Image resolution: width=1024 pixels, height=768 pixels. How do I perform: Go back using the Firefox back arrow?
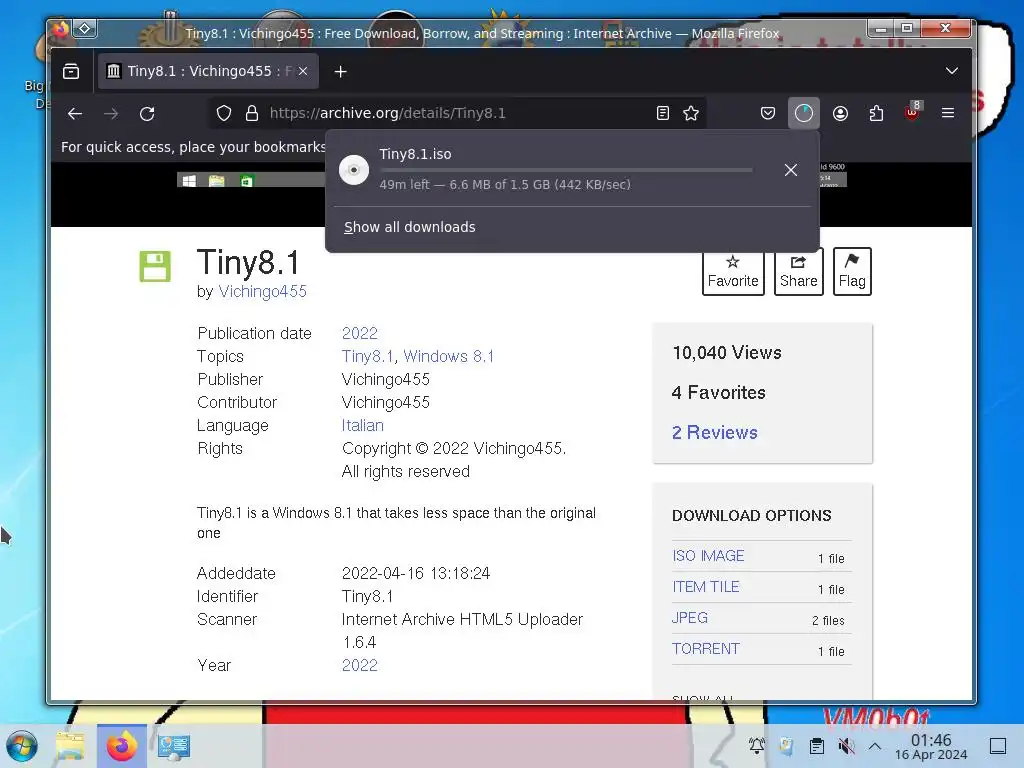[74, 113]
